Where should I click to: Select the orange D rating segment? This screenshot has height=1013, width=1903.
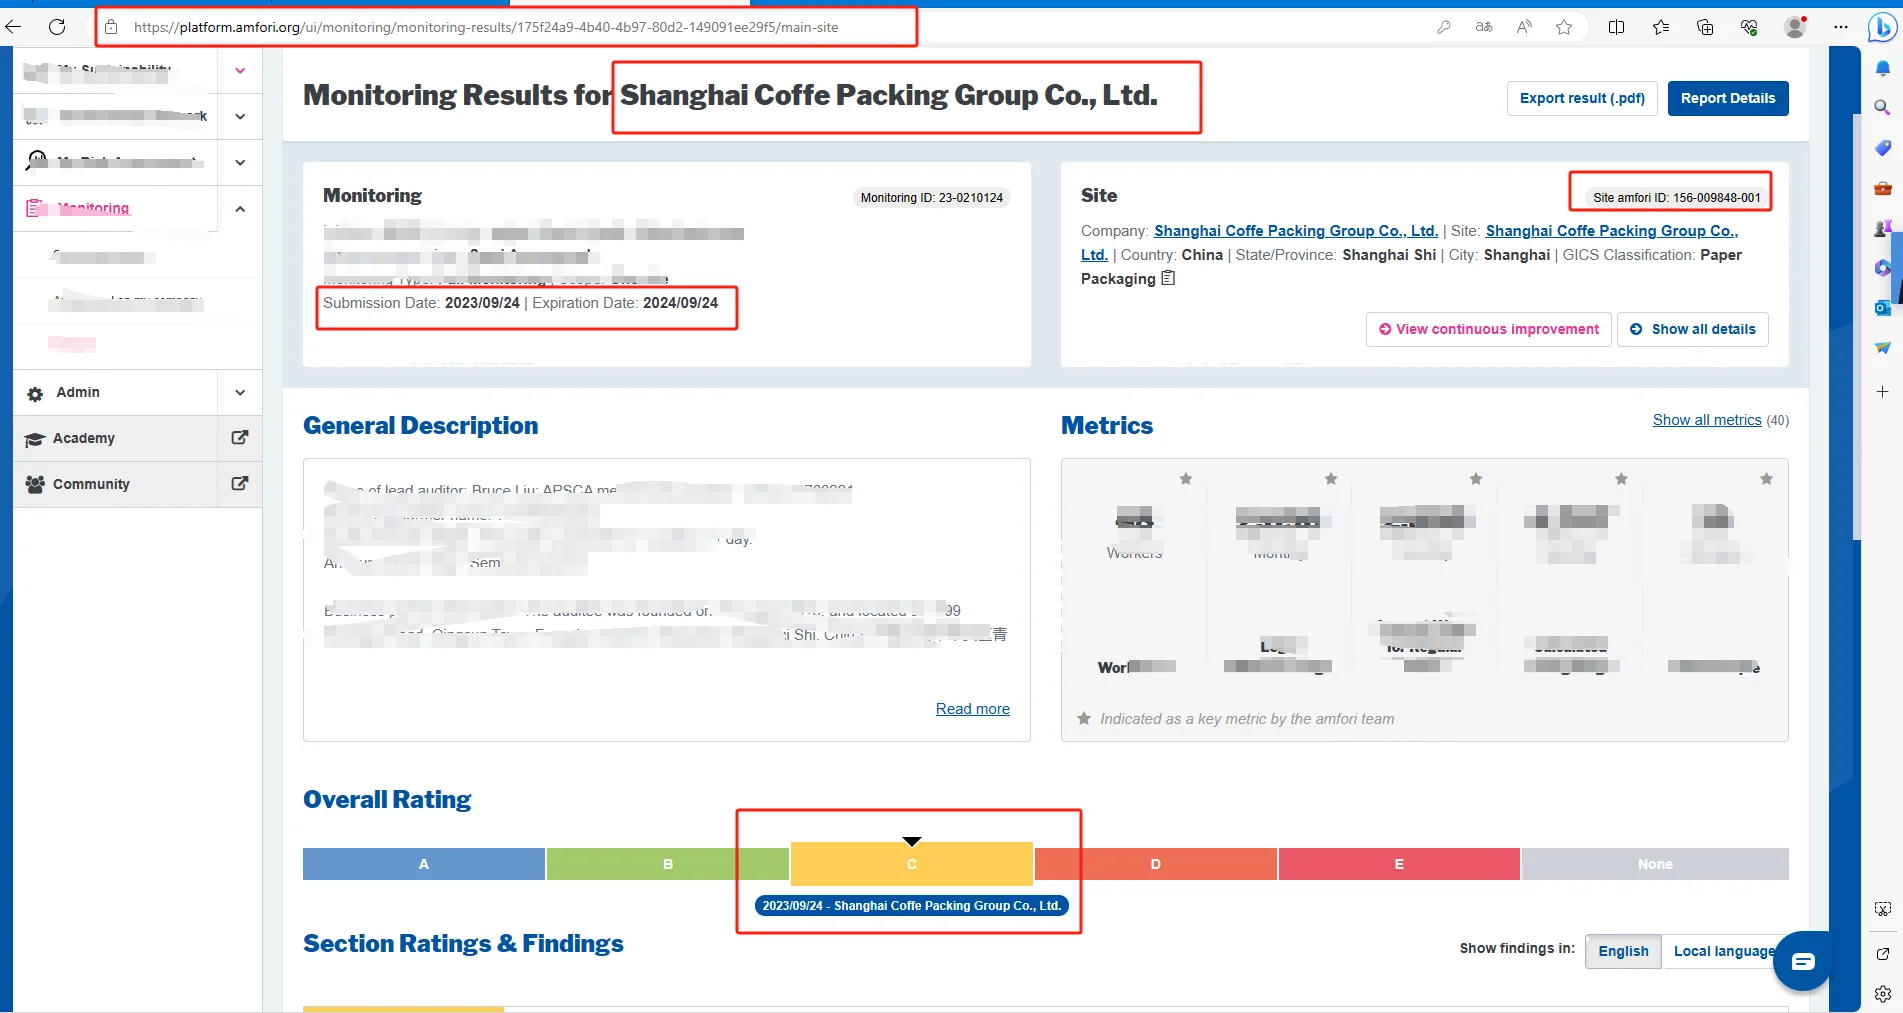pos(1156,864)
